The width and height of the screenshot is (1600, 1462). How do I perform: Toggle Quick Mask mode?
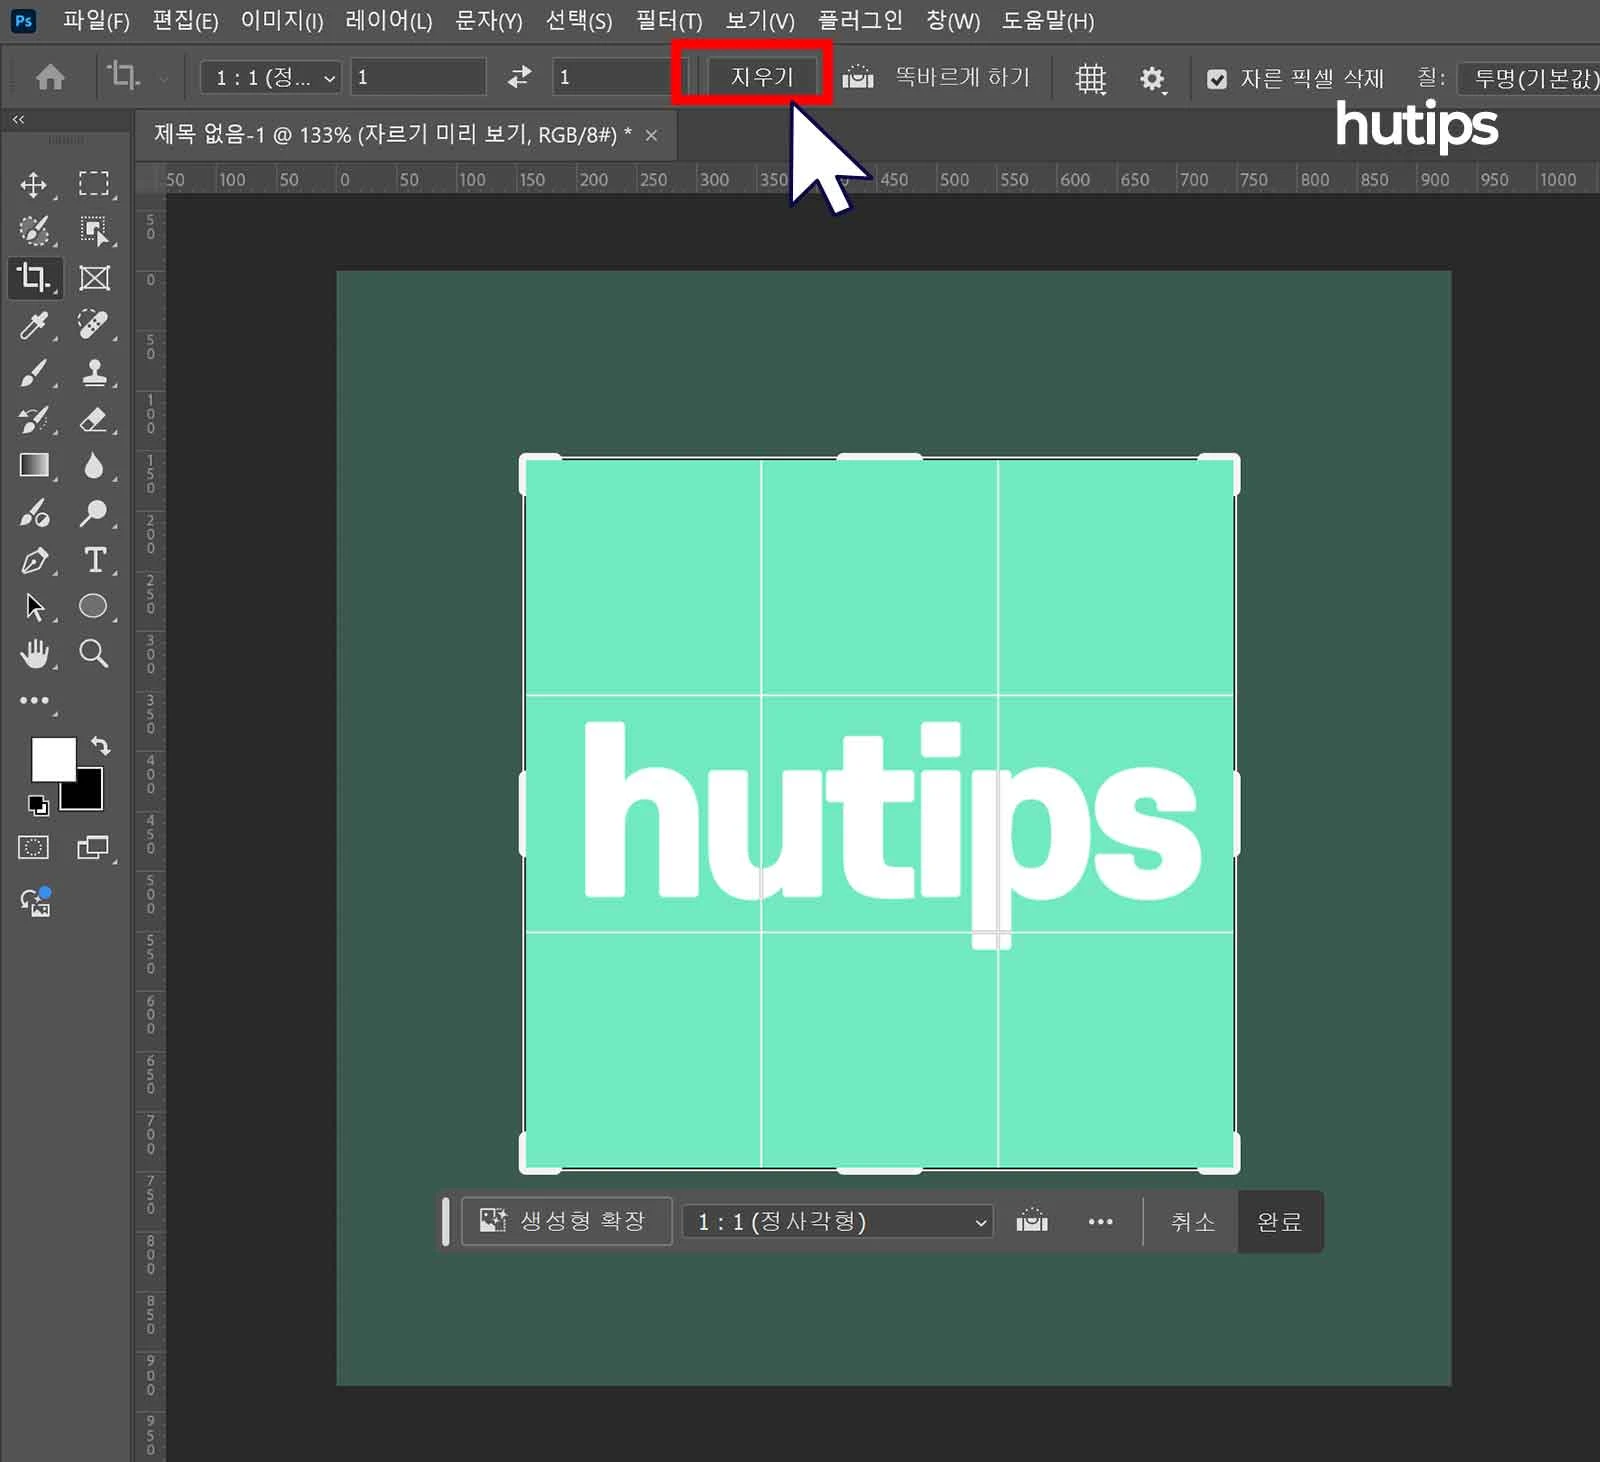click(x=33, y=848)
